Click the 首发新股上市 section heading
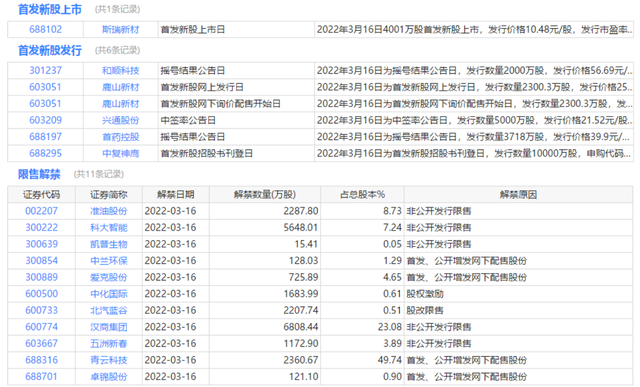This screenshot has width=640, height=387. (50, 9)
